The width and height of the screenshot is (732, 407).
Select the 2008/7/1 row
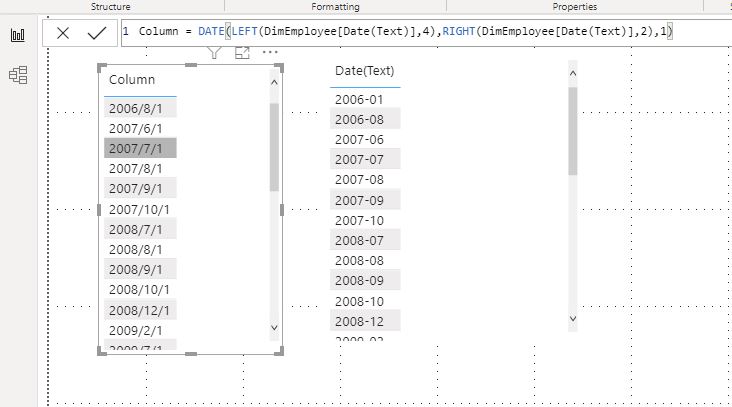pyautogui.click(x=140, y=230)
